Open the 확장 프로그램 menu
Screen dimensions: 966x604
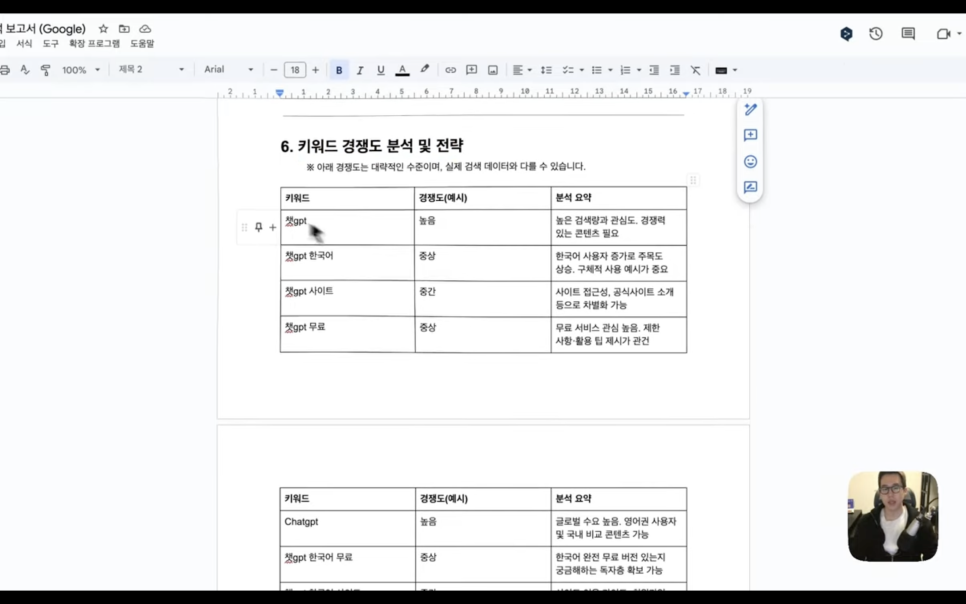click(x=94, y=44)
